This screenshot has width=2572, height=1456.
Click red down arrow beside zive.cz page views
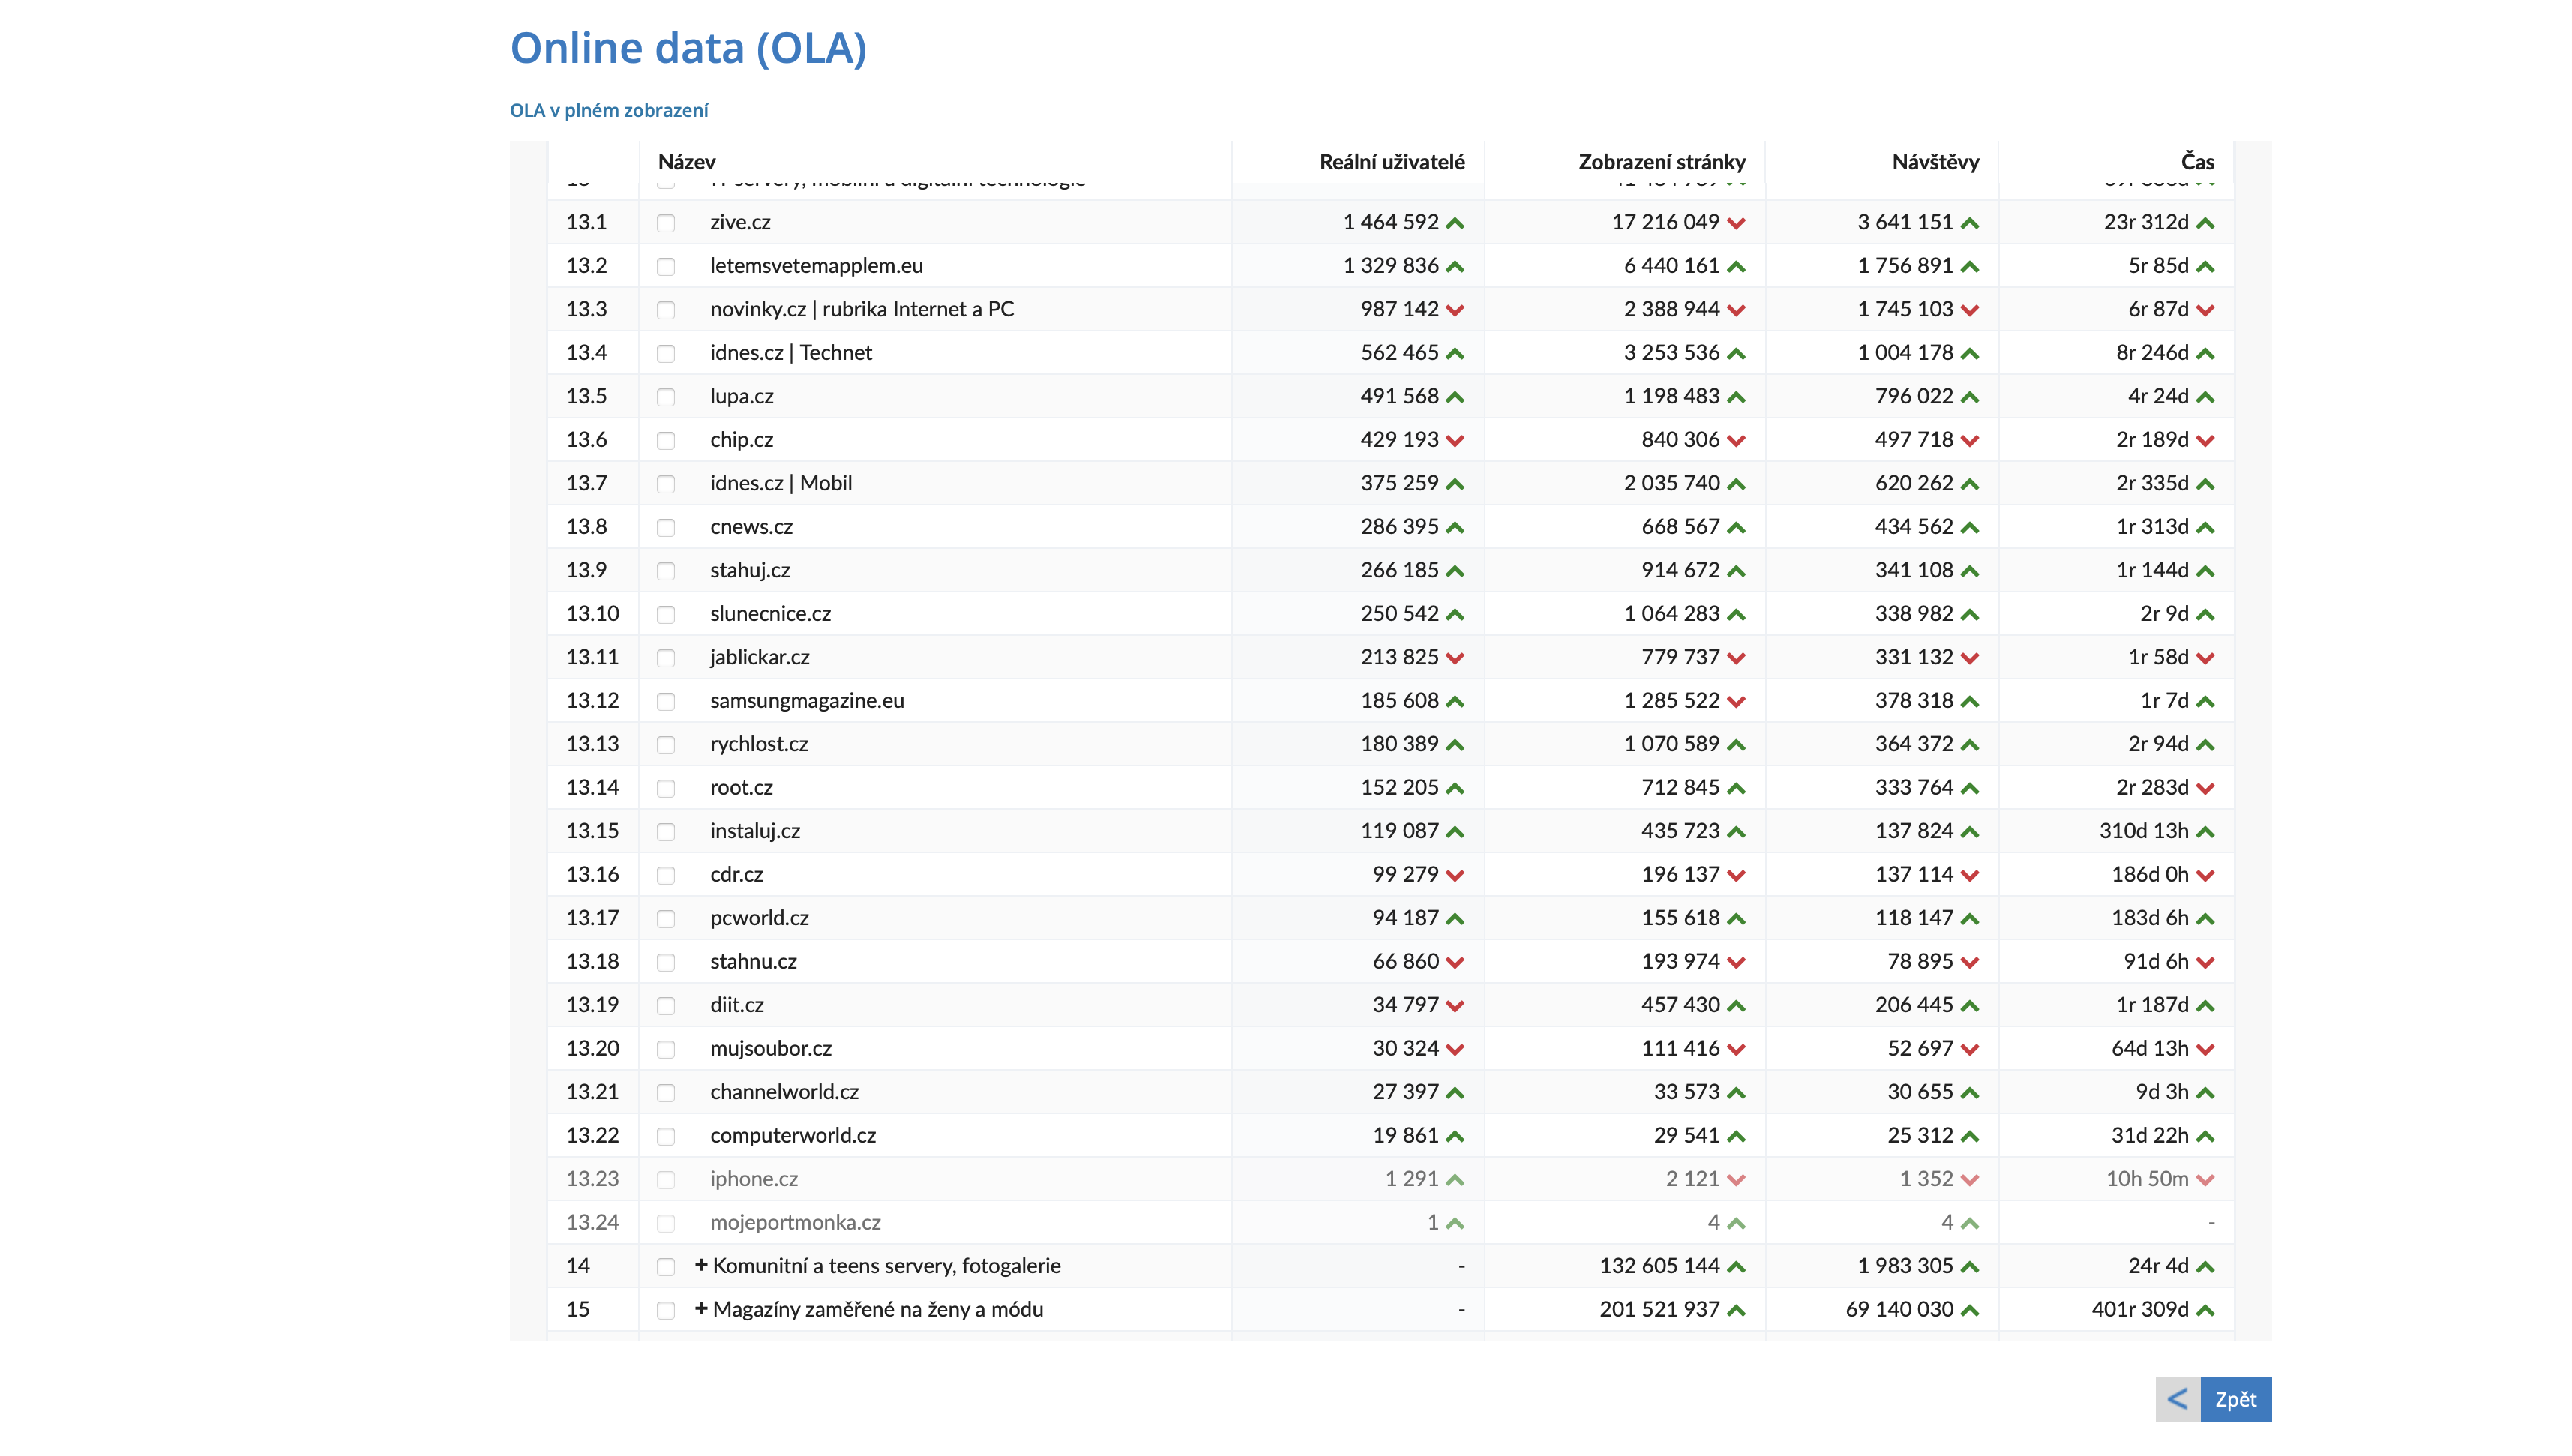coord(1736,223)
